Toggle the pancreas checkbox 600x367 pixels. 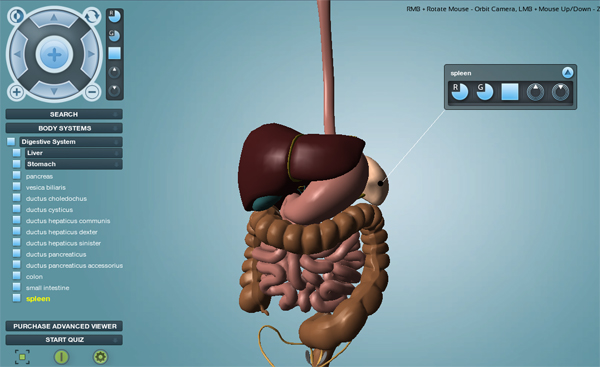[x=16, y=175]
